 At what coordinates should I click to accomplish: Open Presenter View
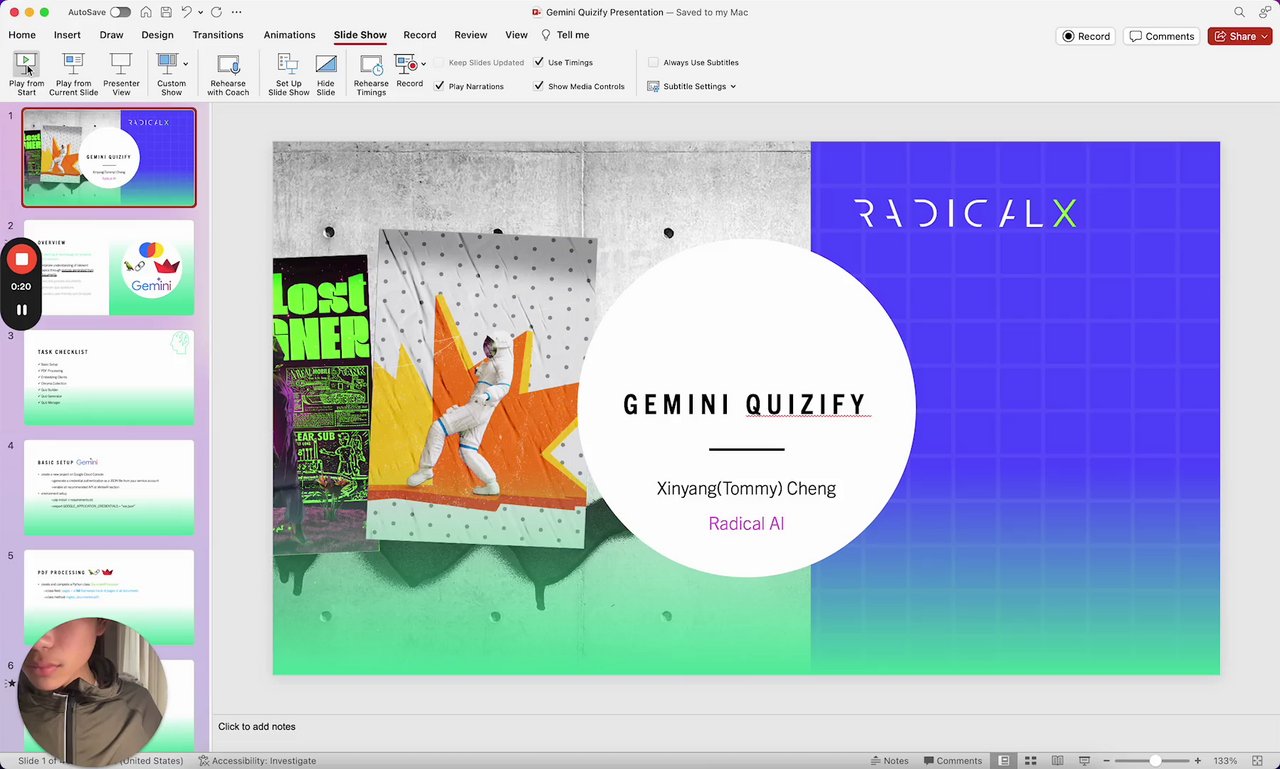tap(121, 73)
